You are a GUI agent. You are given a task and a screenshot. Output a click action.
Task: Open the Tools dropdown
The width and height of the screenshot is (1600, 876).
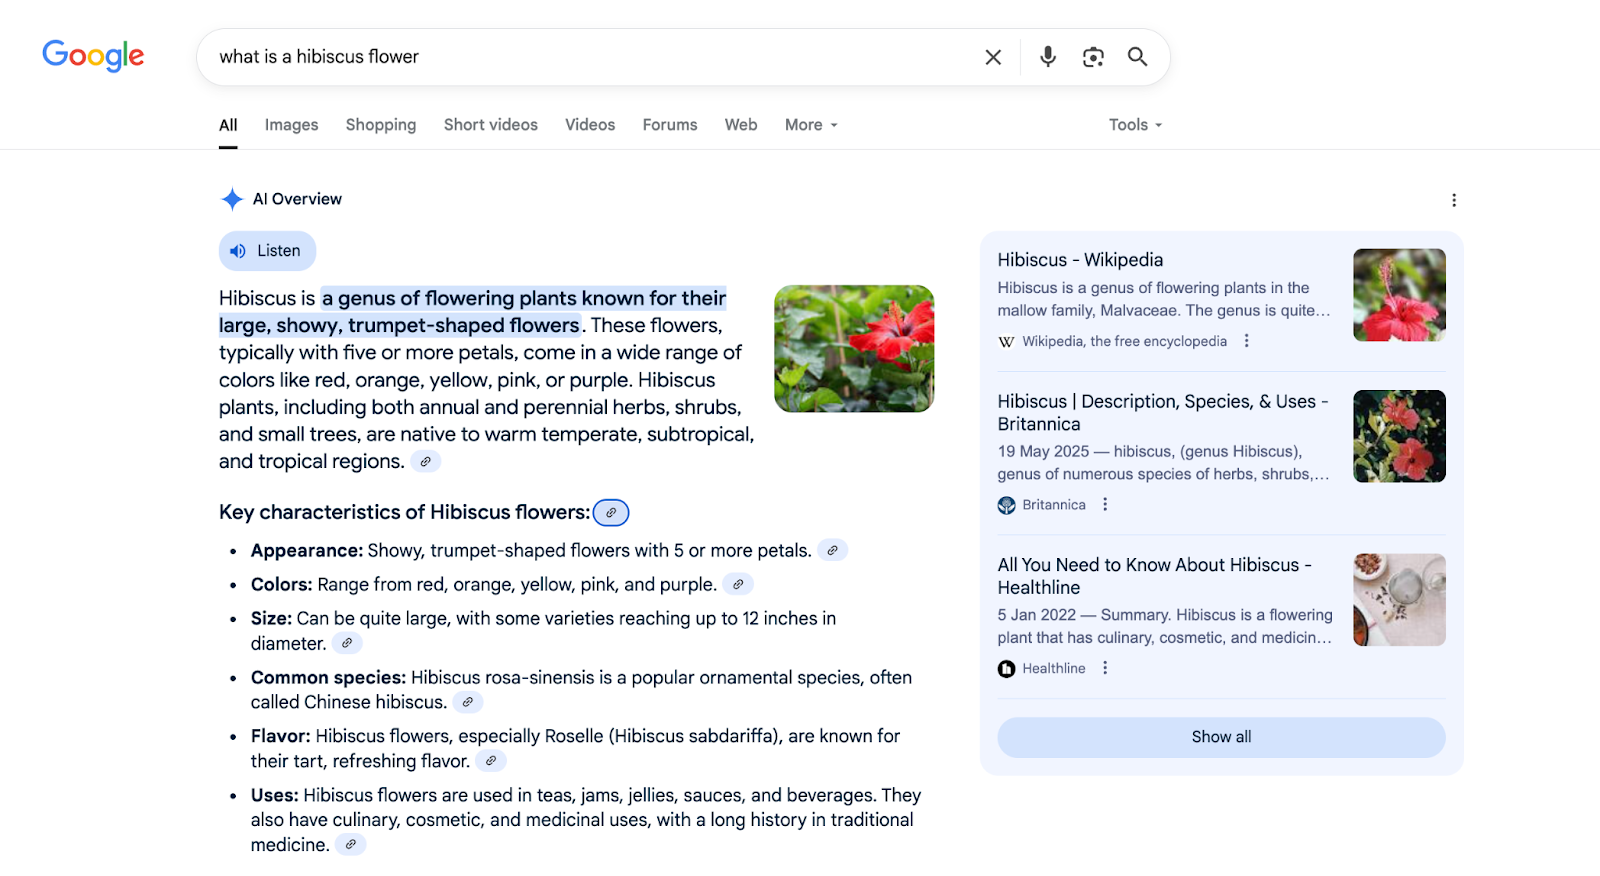(x=1135, y=125)
